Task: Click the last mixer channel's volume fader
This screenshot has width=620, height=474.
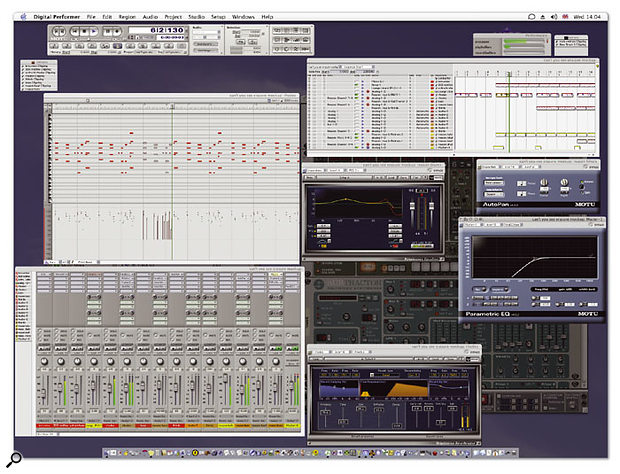Action: pyautogui.click(x=291, y=384)
